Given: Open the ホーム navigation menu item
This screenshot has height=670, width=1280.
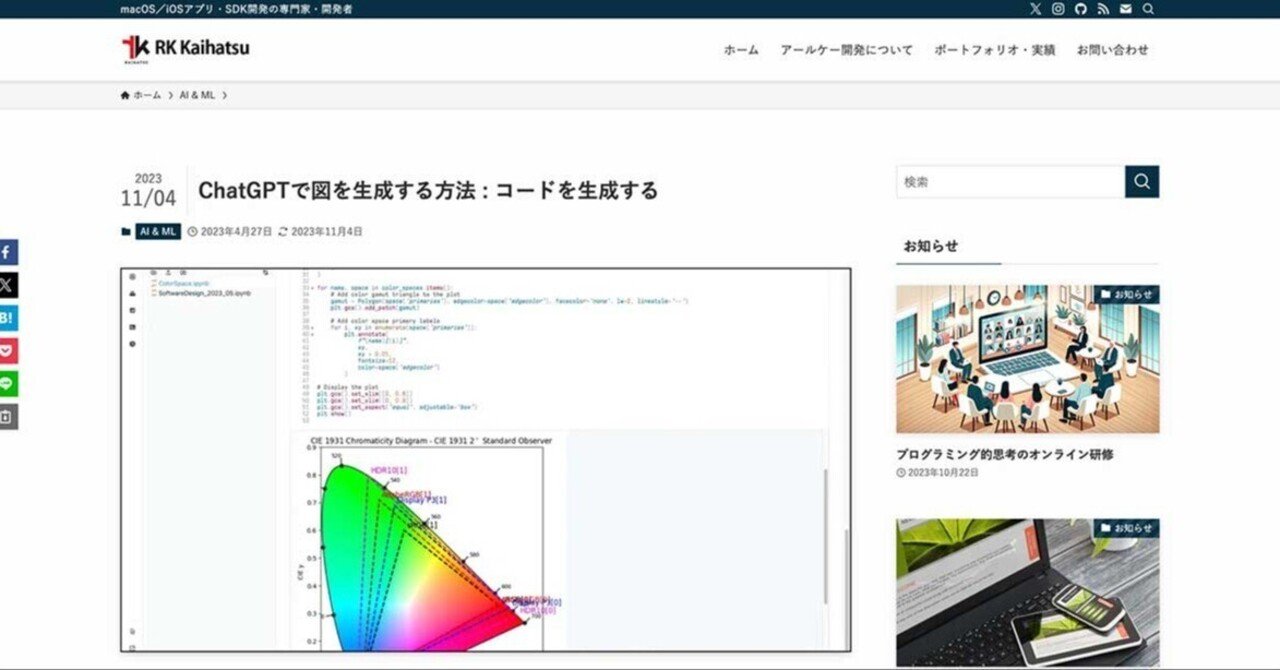Looking at the screenshot, I should click(x=740, y=49).
